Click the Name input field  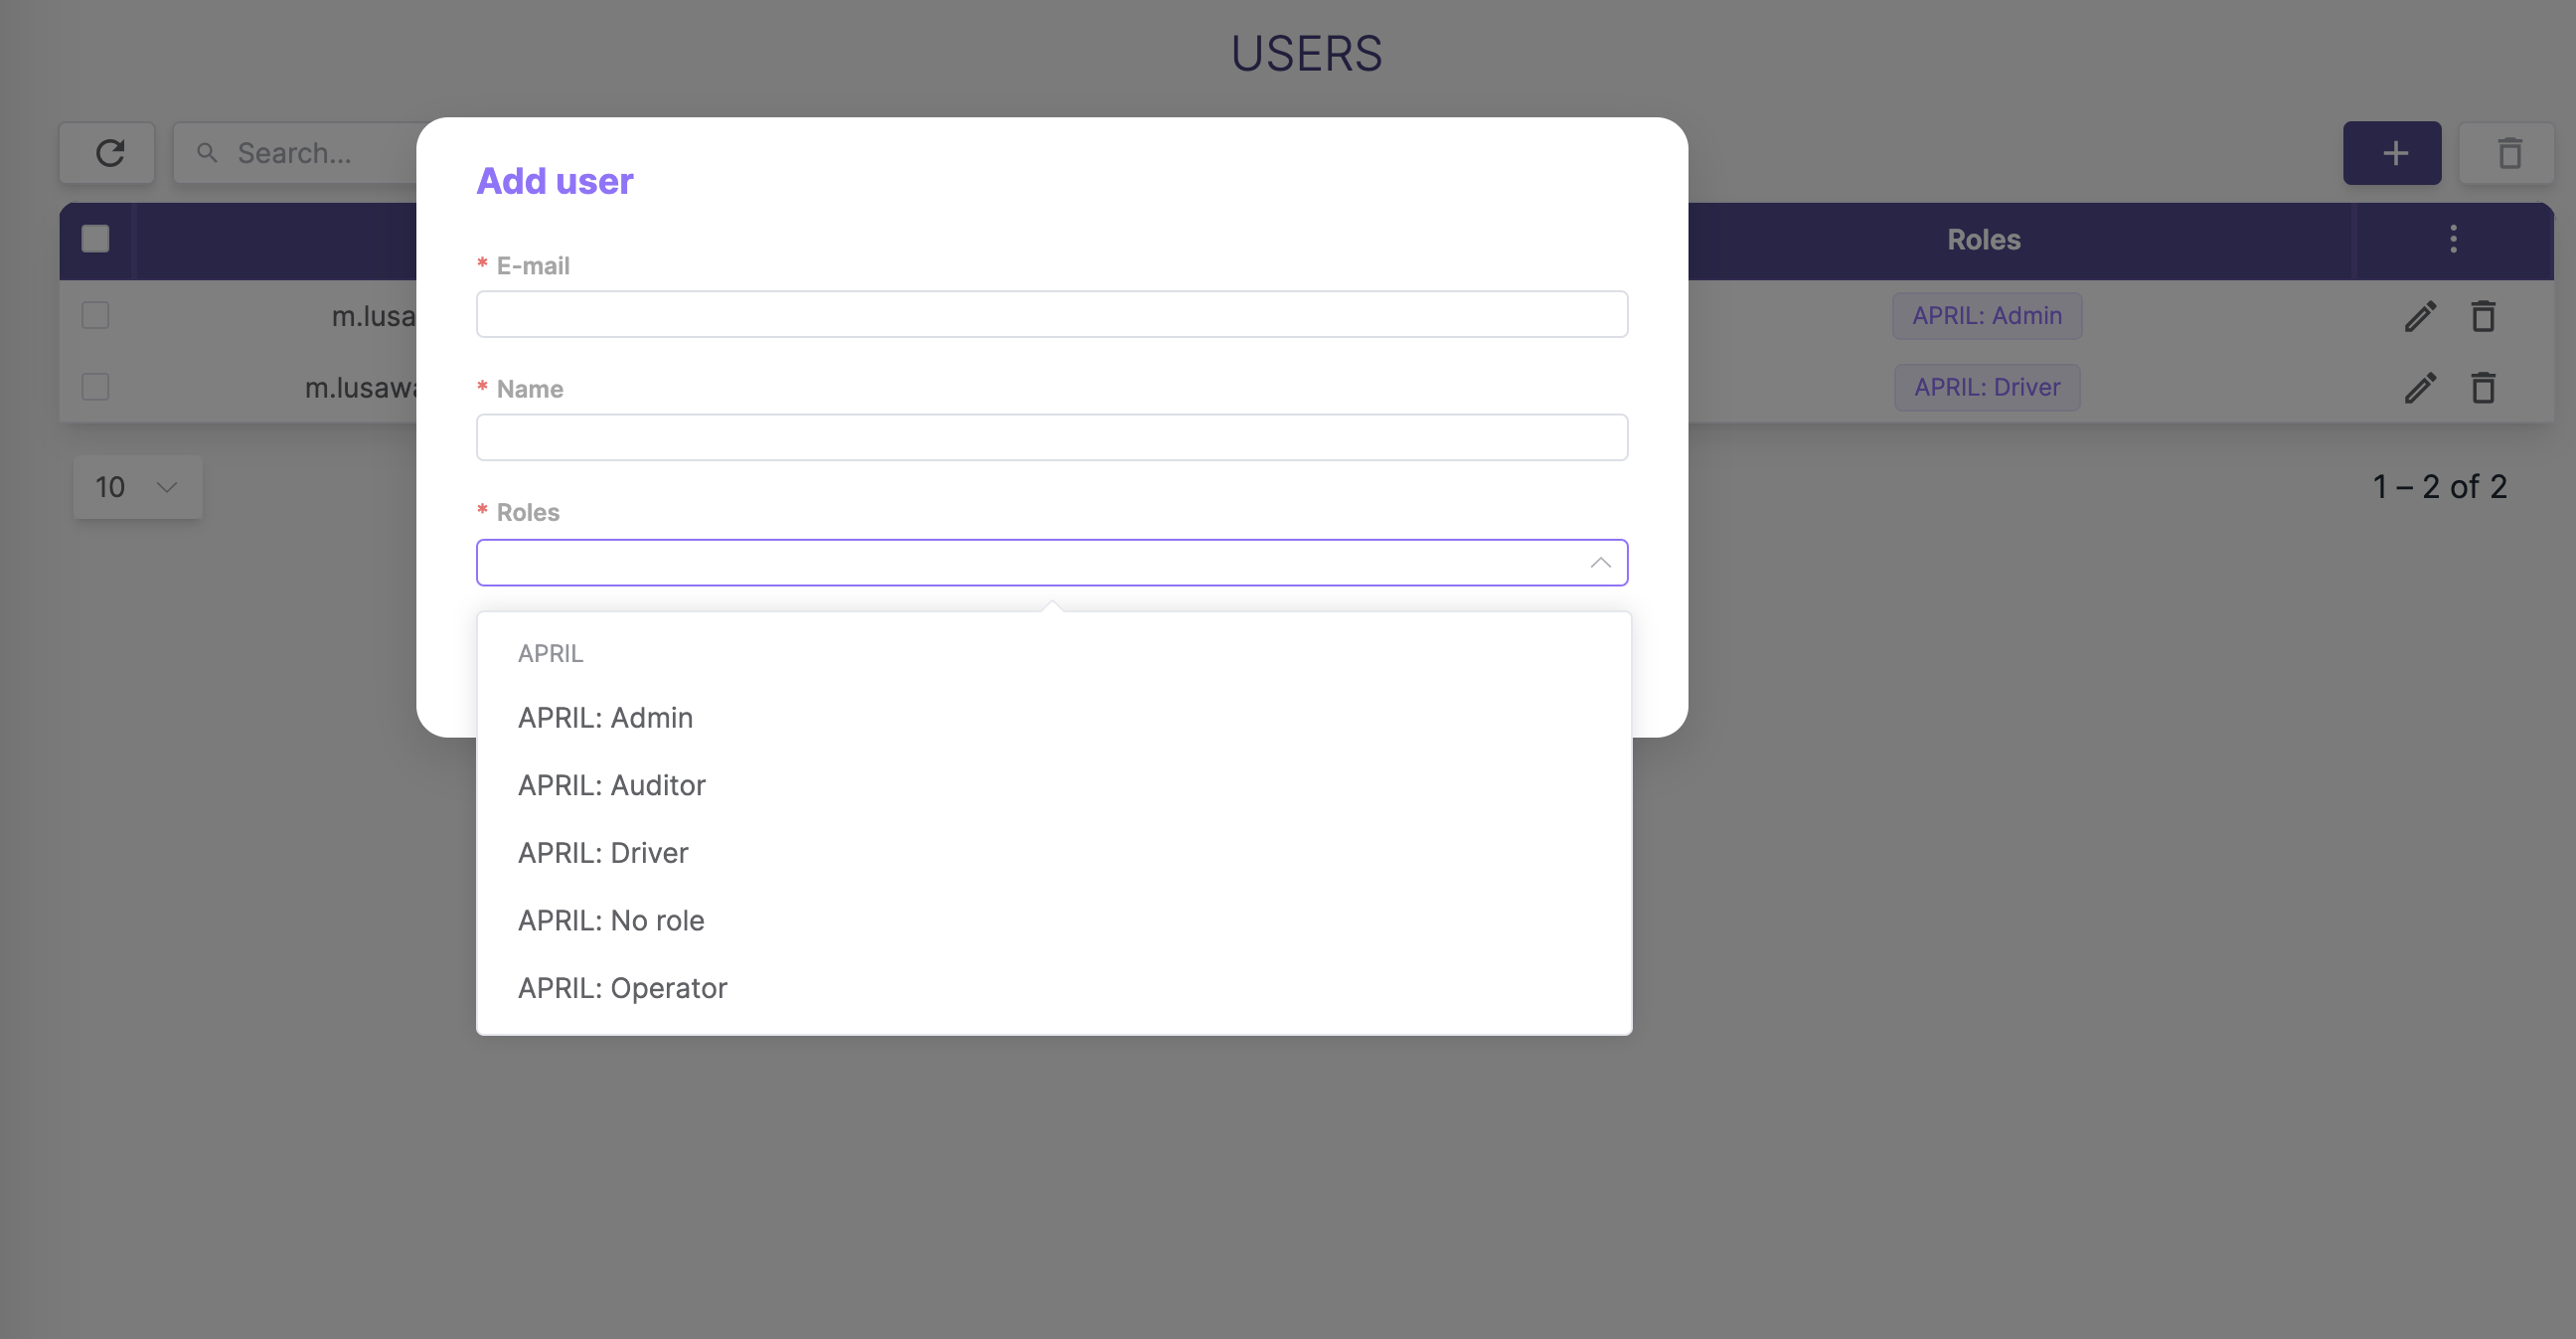pyautogui.click(x=1052, y=437)
